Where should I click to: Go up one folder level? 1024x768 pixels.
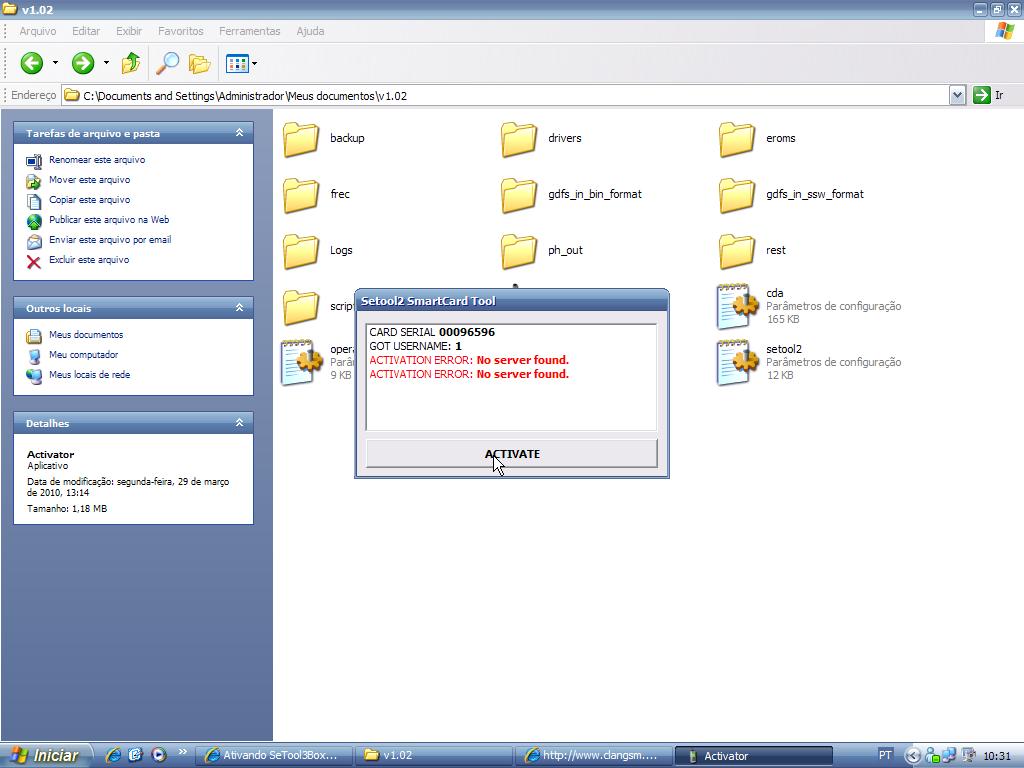[x=131, y=63]
